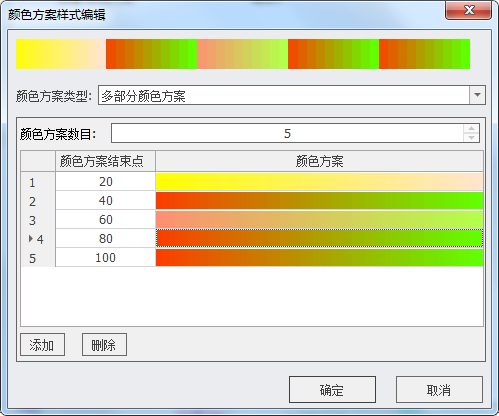Open the 颜色方案类型 dropdown arrow
Viewport: 499px width, 416px height.
tap(477, 95)
